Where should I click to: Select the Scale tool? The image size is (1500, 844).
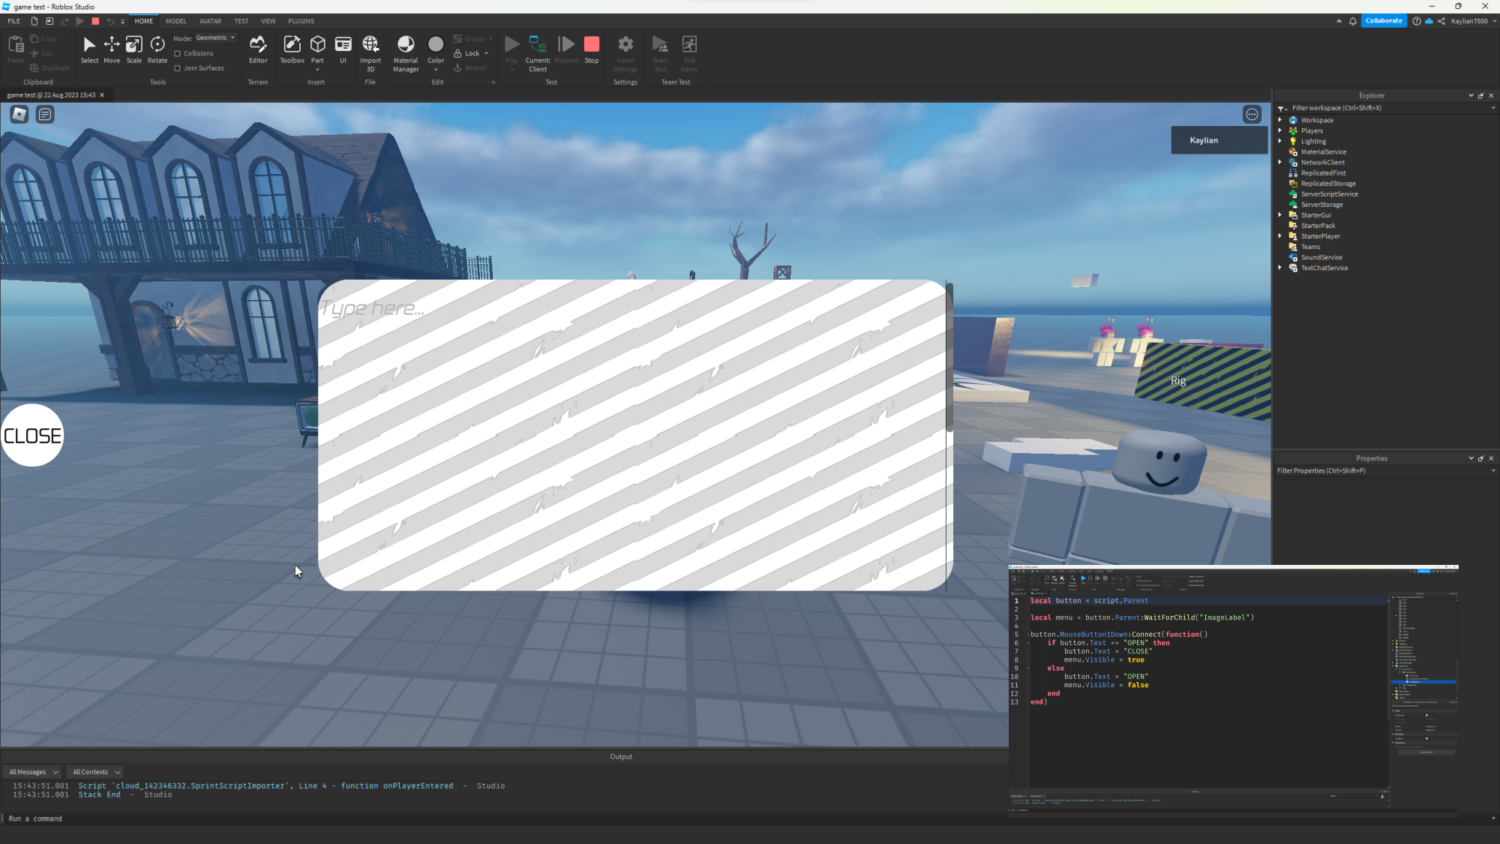click(x=134, y=47)
